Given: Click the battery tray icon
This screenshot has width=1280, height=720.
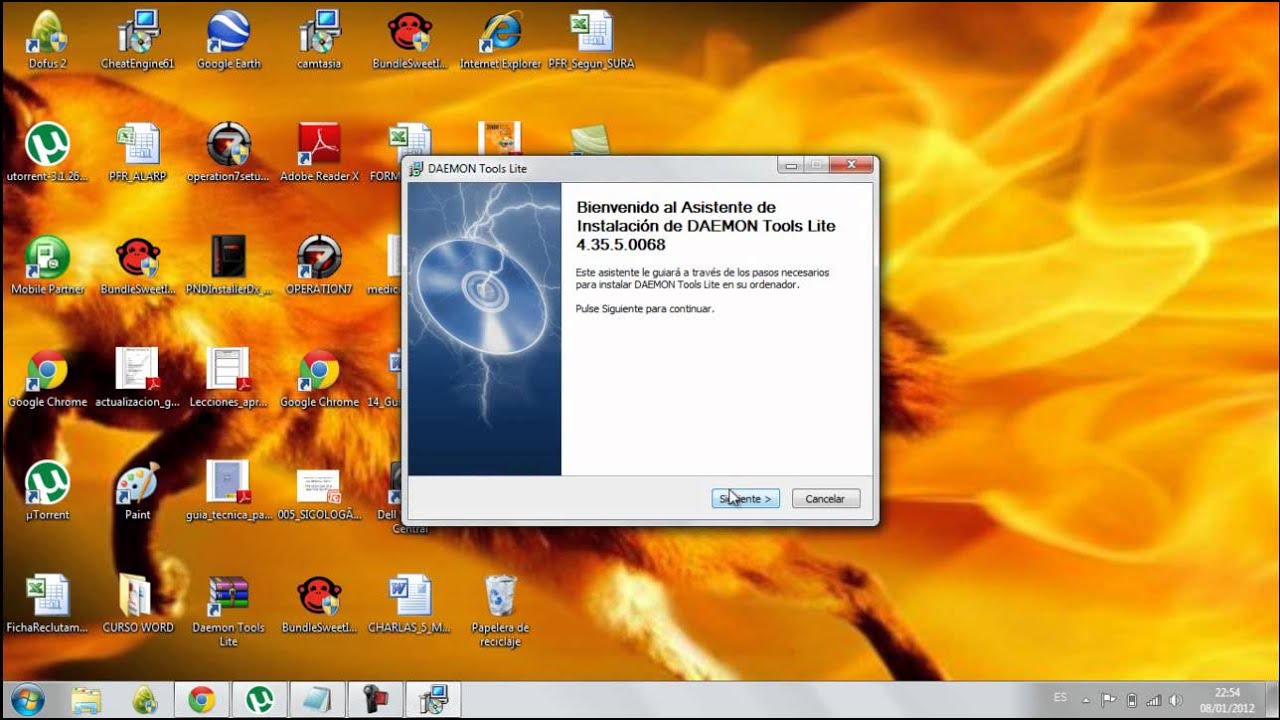Looking at the screenshot, I should point(1132,700).
